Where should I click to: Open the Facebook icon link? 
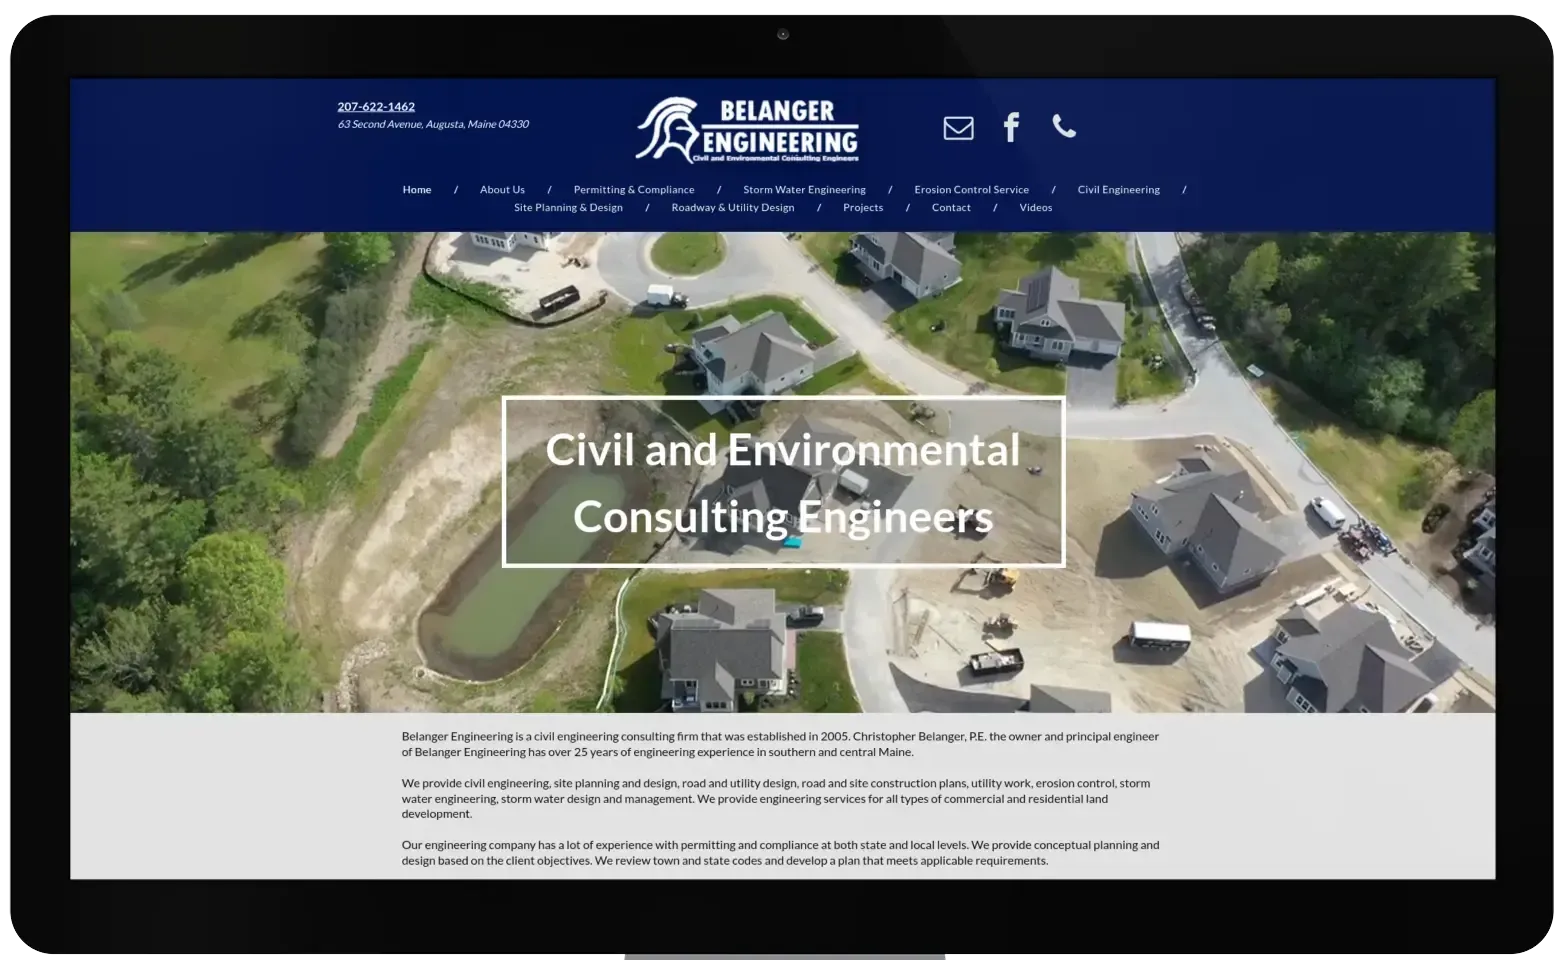[x=1011, y=127]
